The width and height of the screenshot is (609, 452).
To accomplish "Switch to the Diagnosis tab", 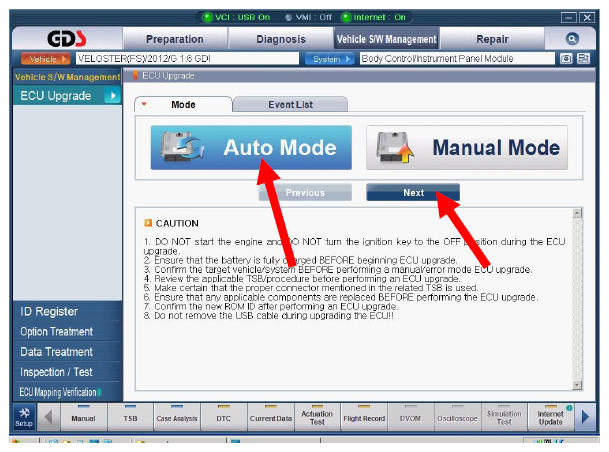I will point(281,39).
